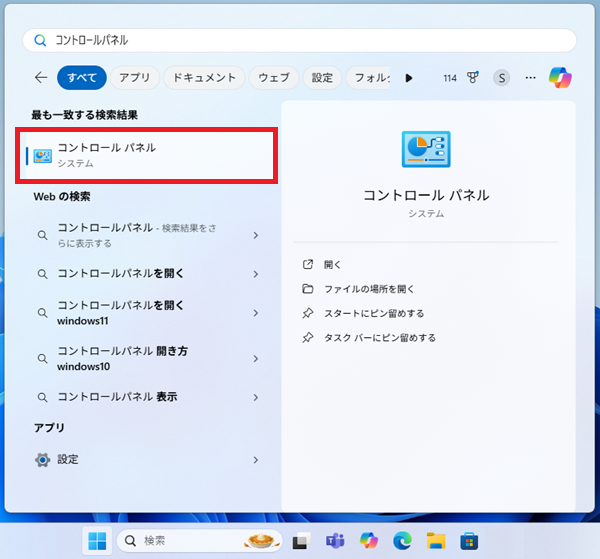The image size is (600, 559).
Task: Select the アプリ filter tab
Action: pos(135,78)
